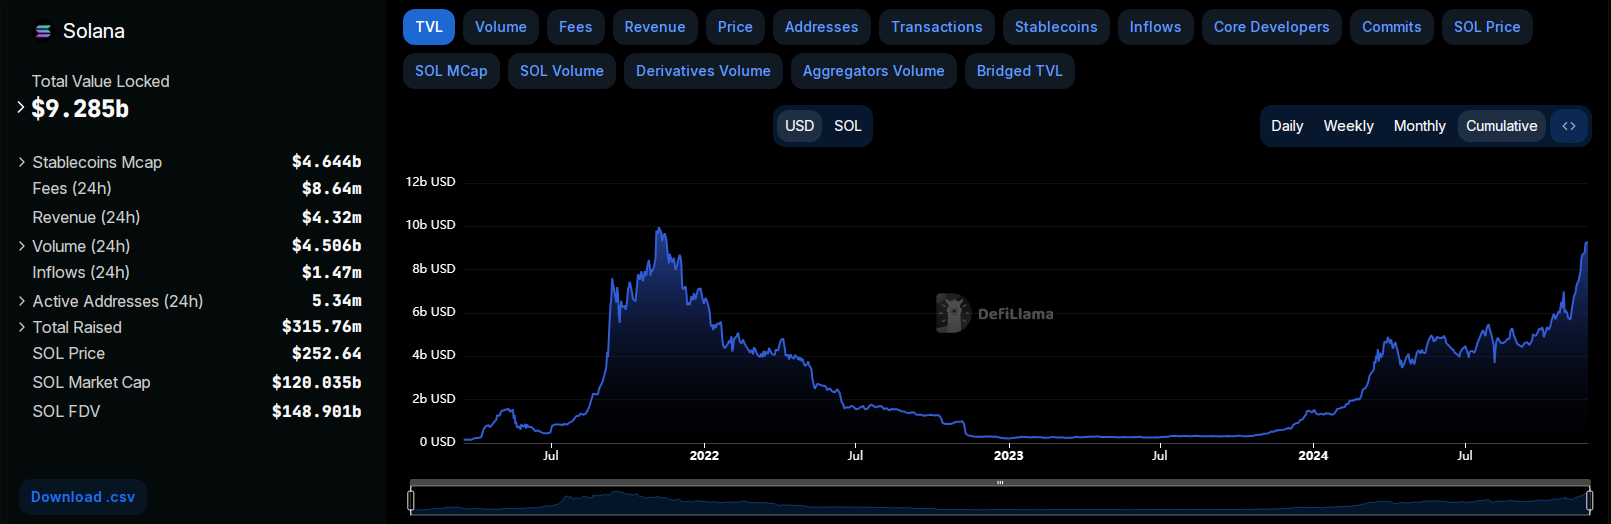Select the Weekly grouping option

(x=1348, y=126)
